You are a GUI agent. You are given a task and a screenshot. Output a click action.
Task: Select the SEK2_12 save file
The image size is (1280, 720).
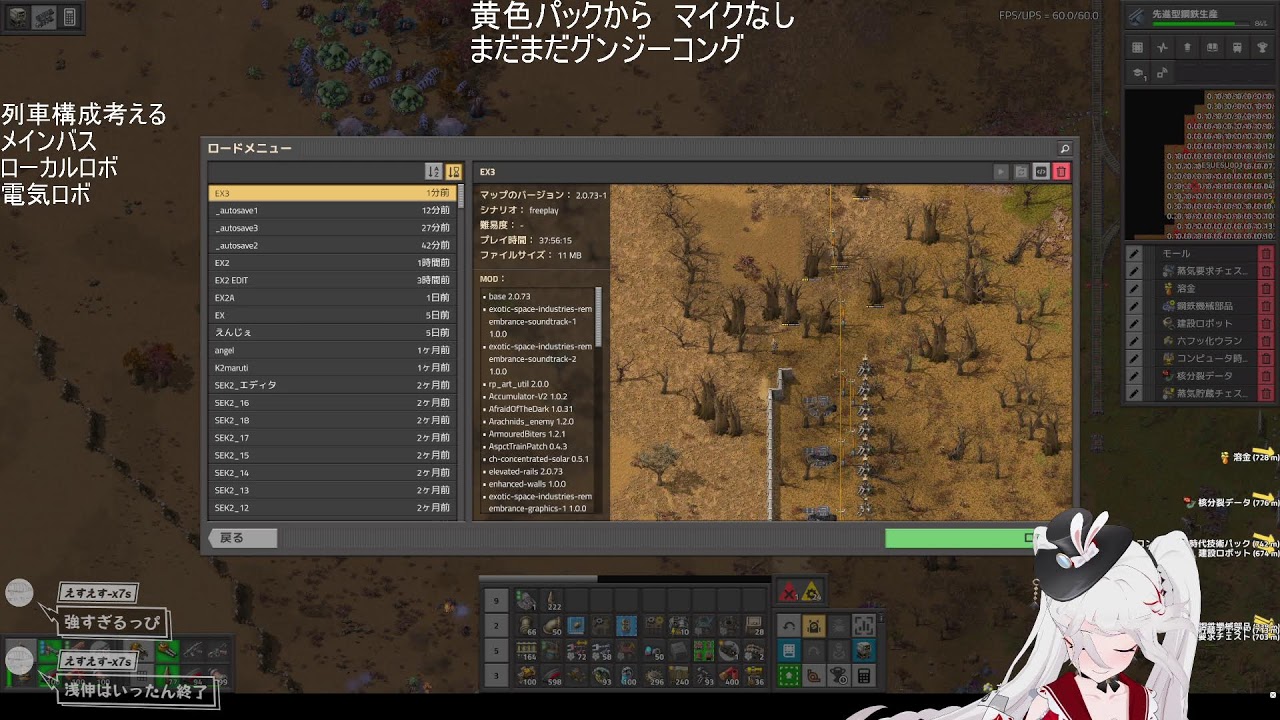333,508
